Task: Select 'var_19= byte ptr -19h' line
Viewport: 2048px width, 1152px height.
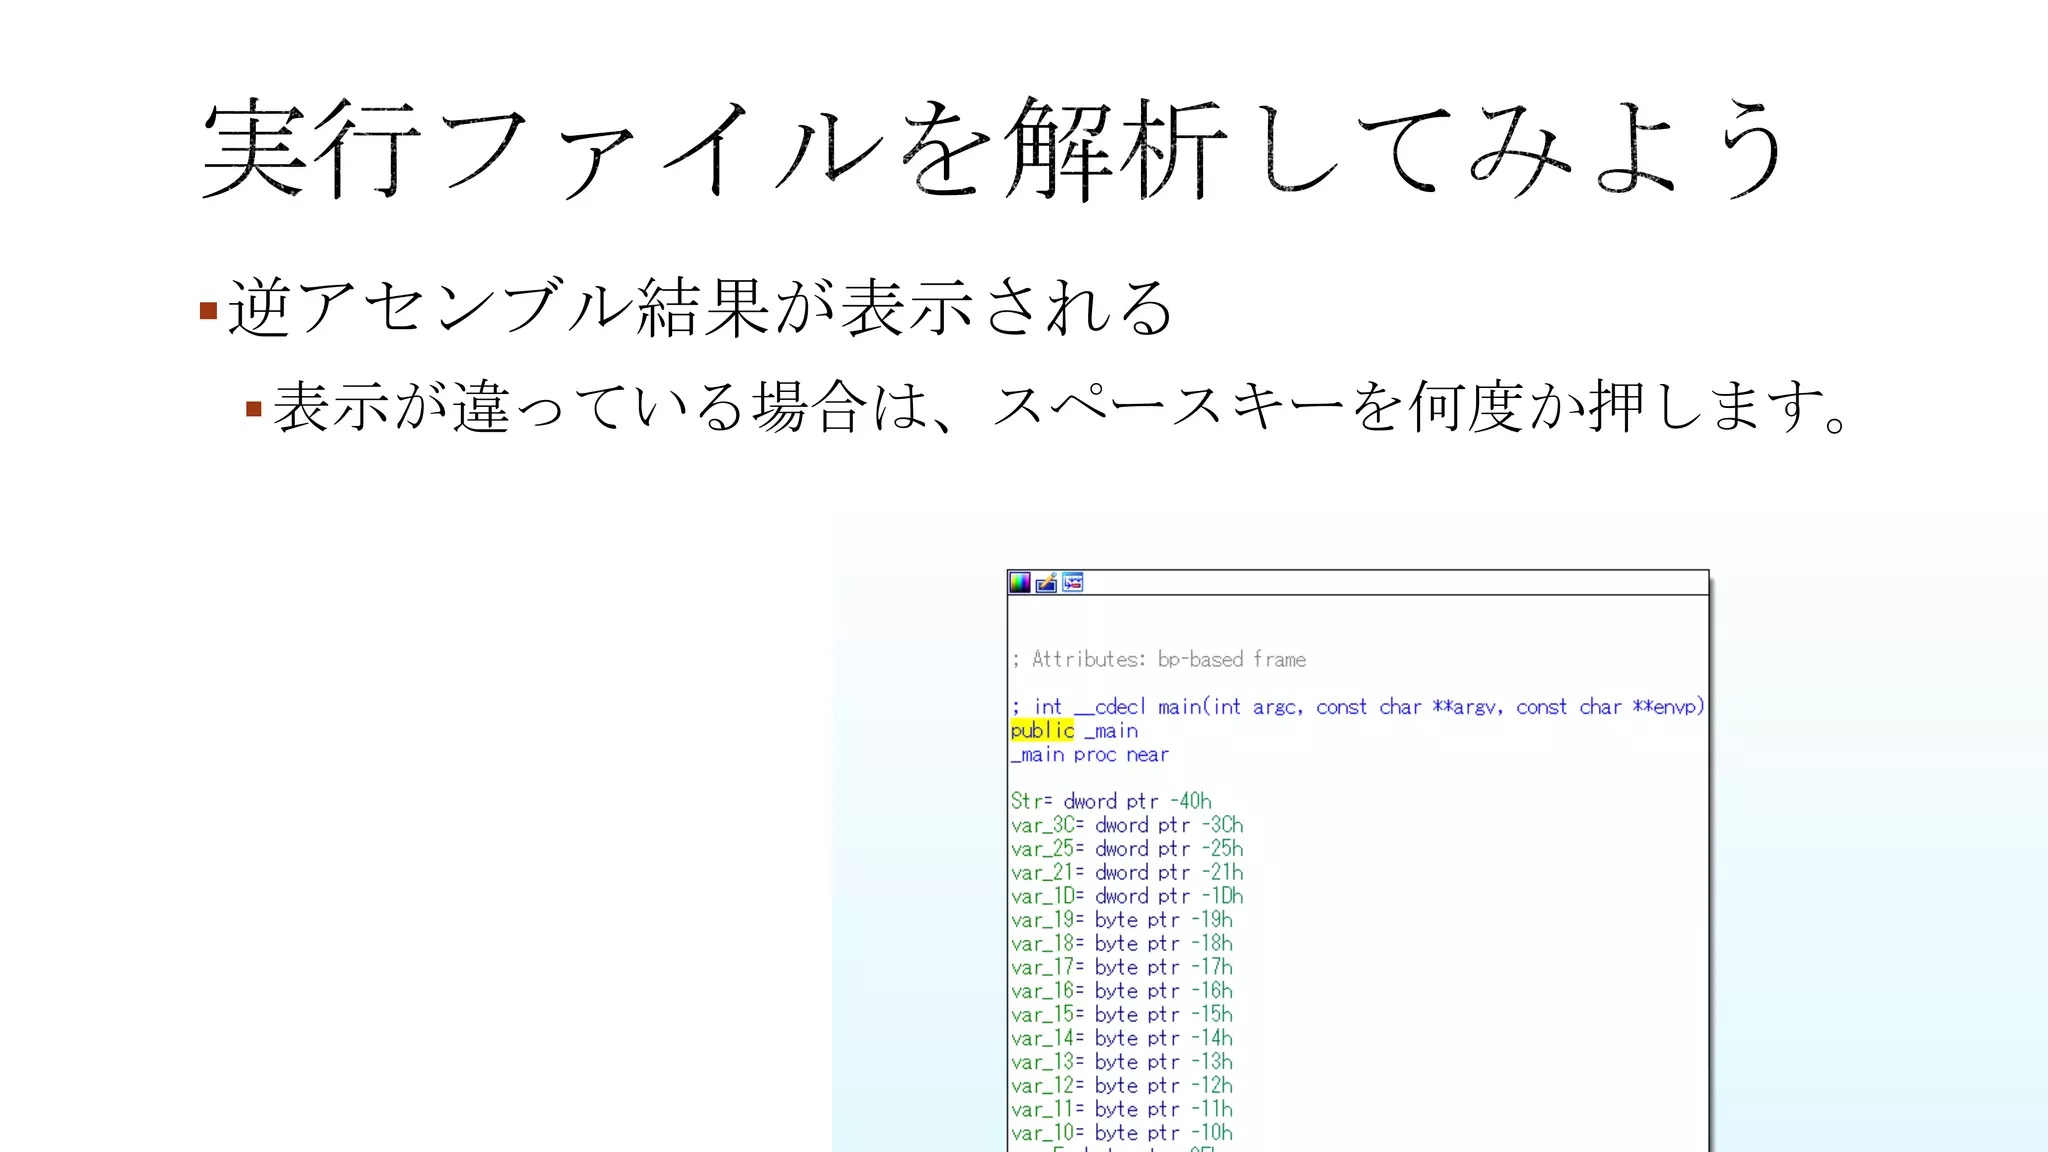Action: [1122, 920]
